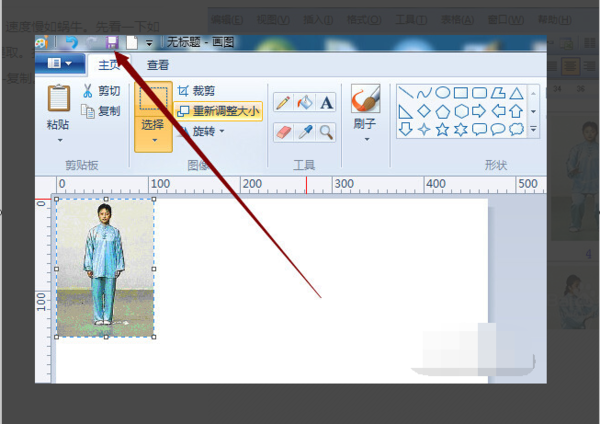Click the Redo arrow in Paint's title bar
Viewport: 600px width, 424px height.
[x=91, y=42]
